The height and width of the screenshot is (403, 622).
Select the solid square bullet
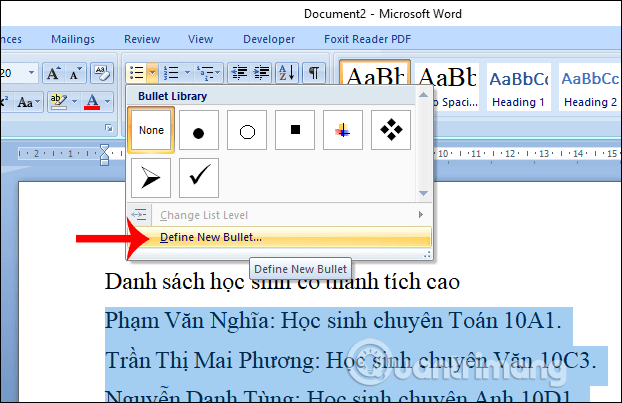(x=295, y=130)
